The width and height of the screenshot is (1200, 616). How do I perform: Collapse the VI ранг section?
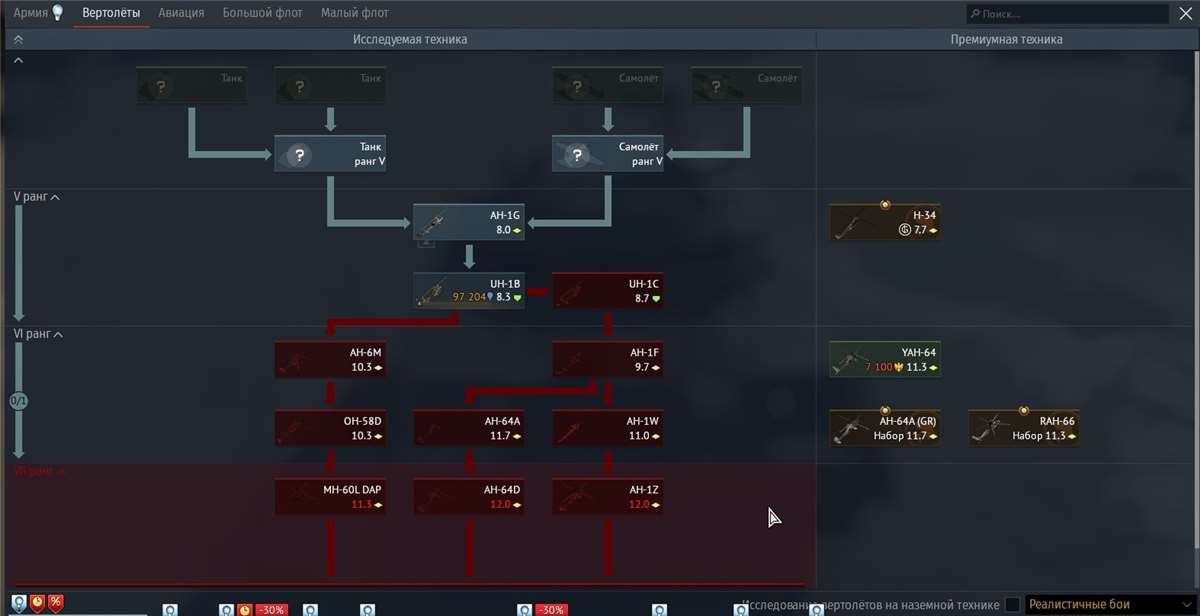point(58,334)
